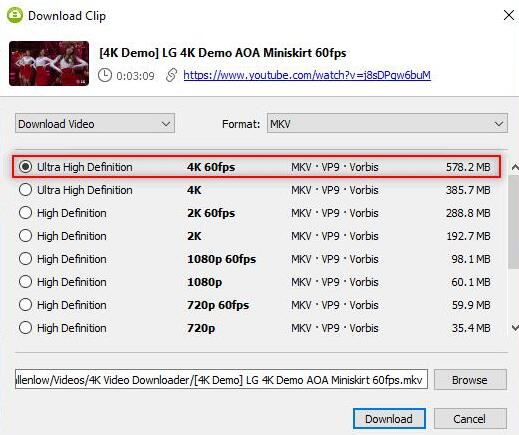Image resolution: width=519 pixels, height=435 pixels.
Task: Click the scrollbar down arrow
Action: (x=515, y=328)
